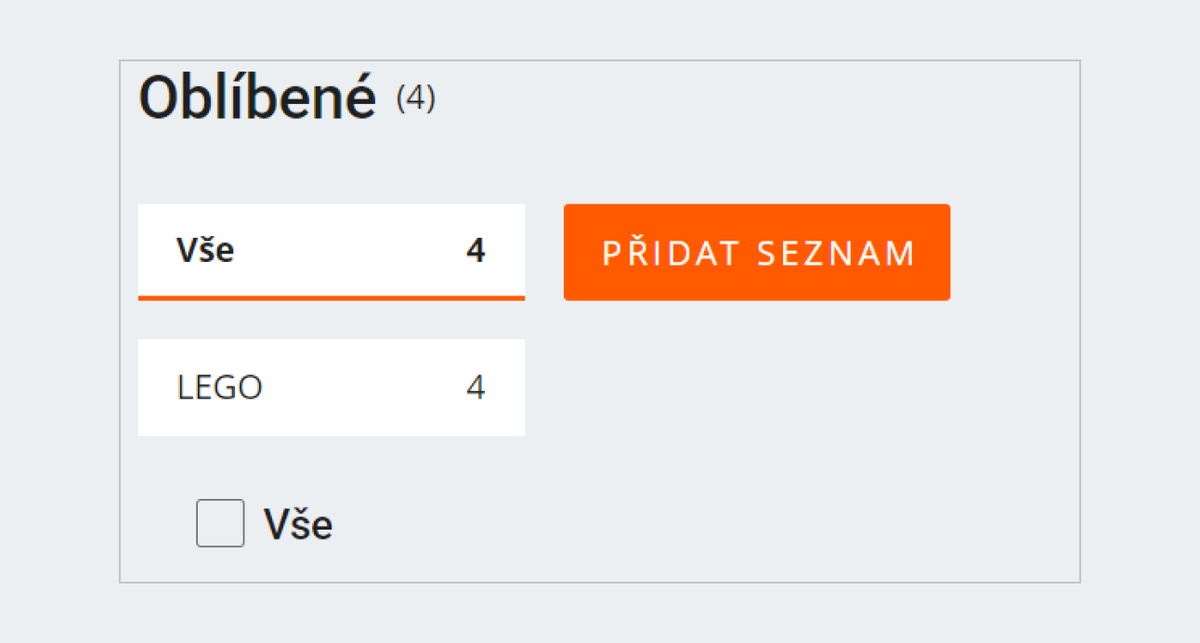Click the (4) count beside Oblíbené
1200x643 pixels.
[416, 99]
